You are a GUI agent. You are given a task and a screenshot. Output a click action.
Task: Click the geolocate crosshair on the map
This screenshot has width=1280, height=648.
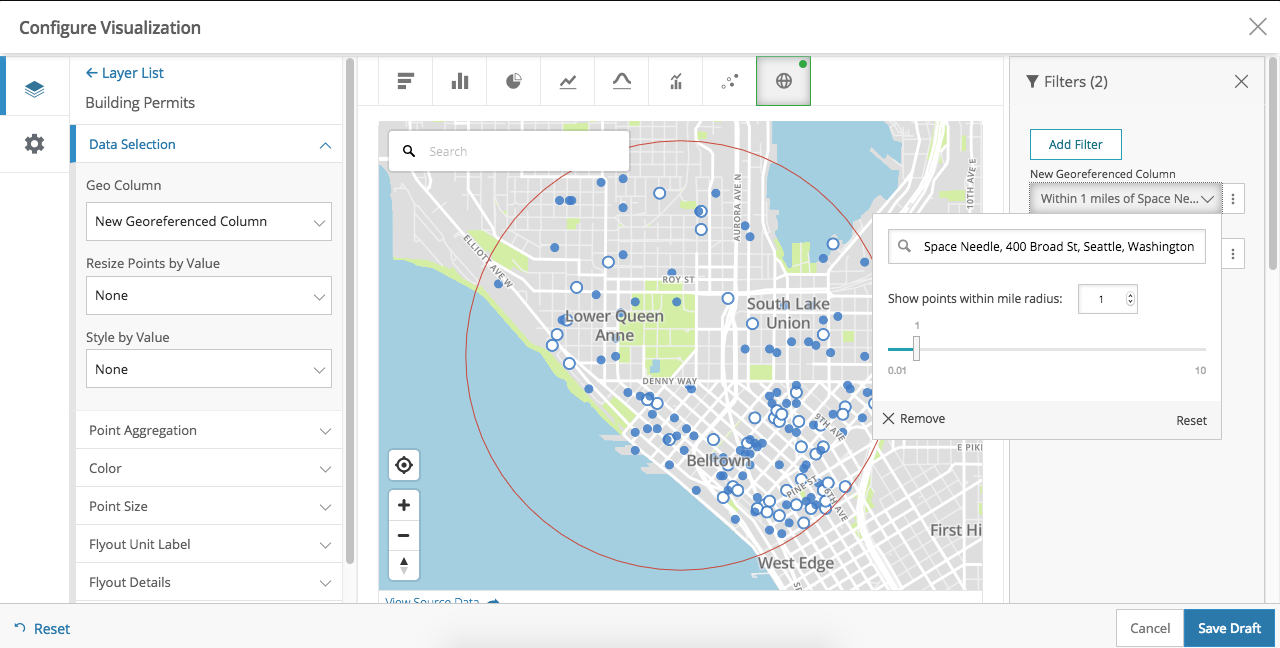(404, 464)
